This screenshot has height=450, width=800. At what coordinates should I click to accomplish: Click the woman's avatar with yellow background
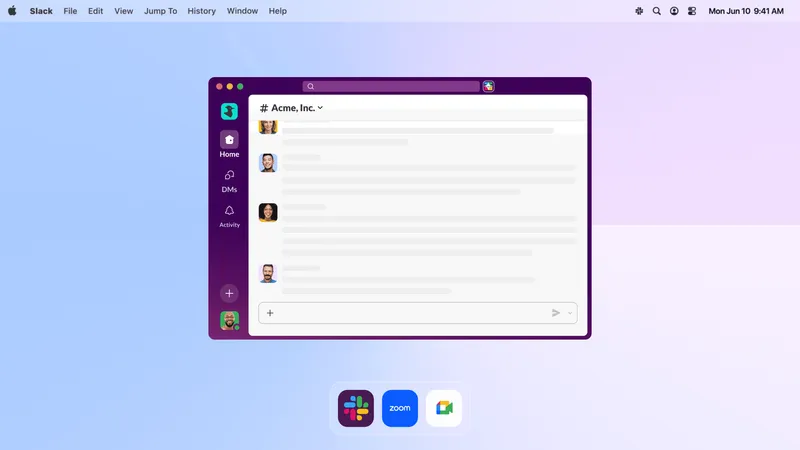(x=268, y=127)
